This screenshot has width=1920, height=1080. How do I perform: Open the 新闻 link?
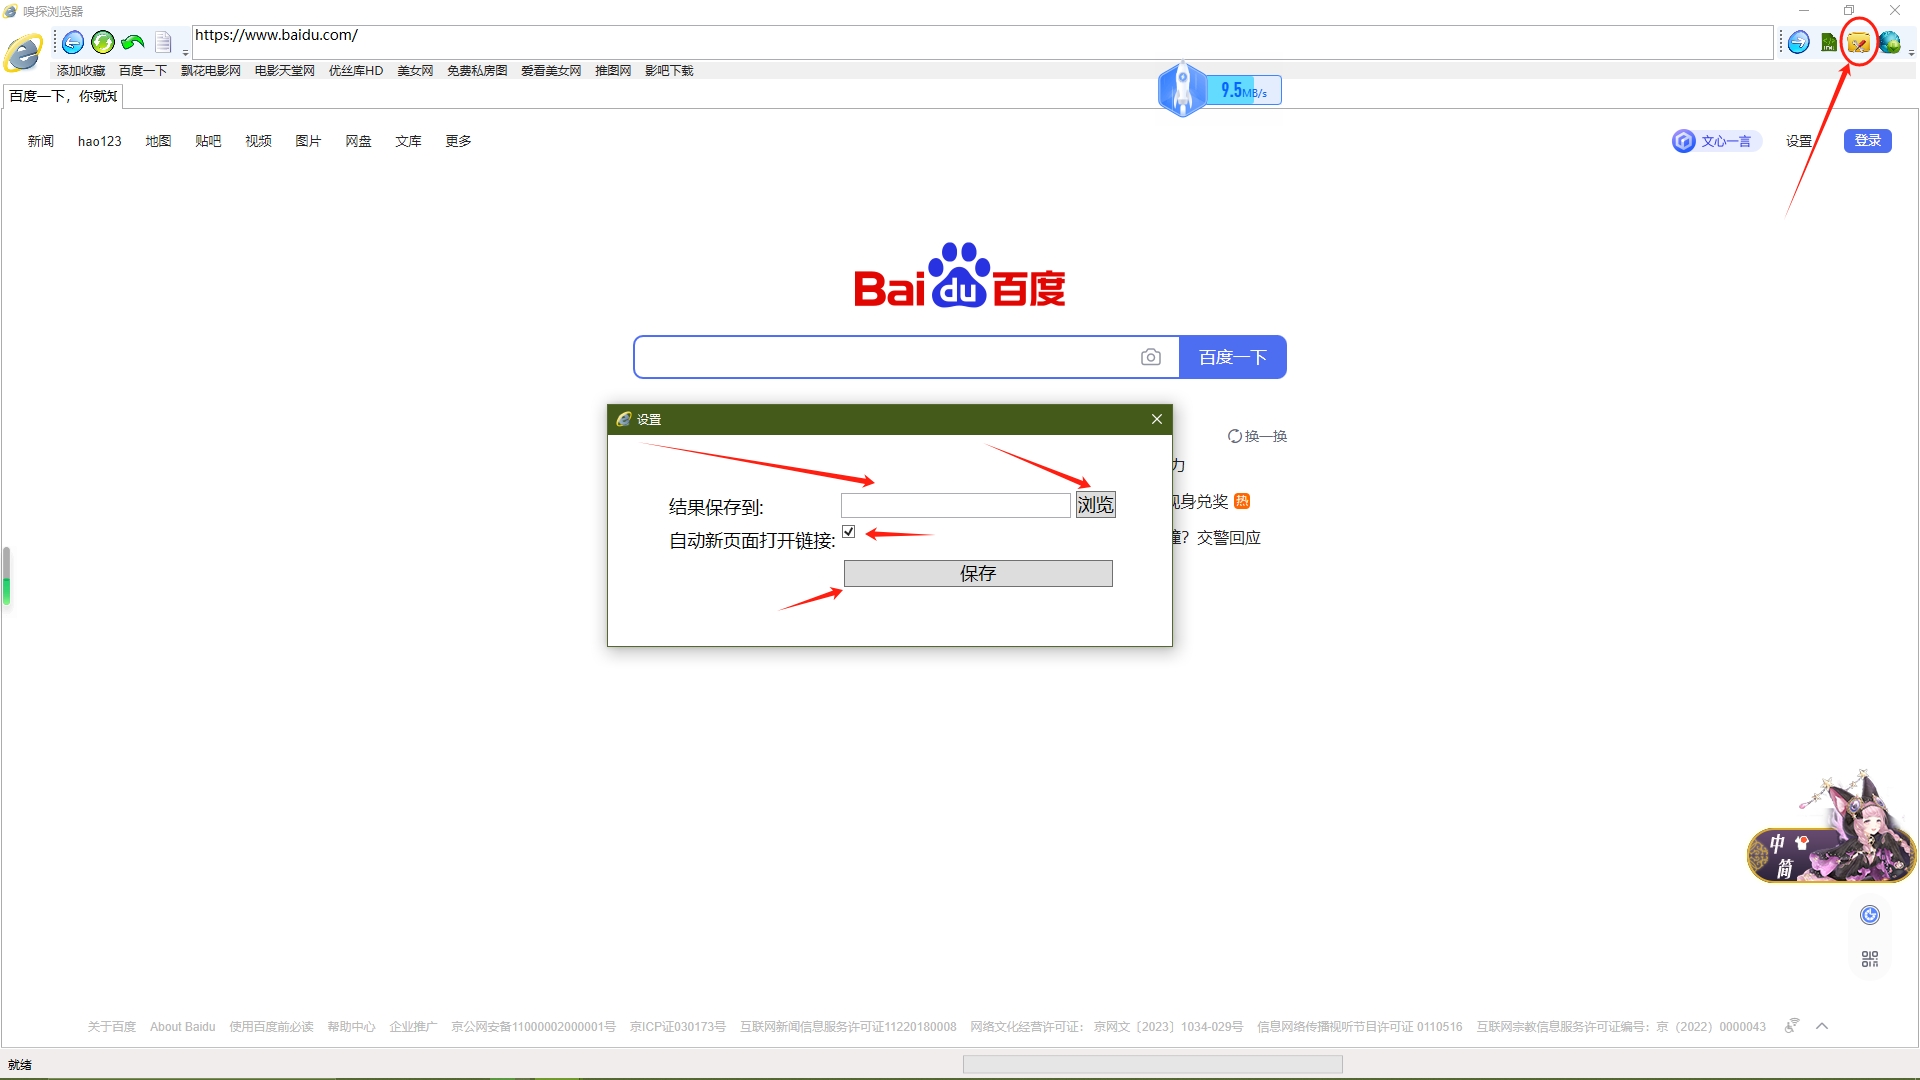(41, 141)
